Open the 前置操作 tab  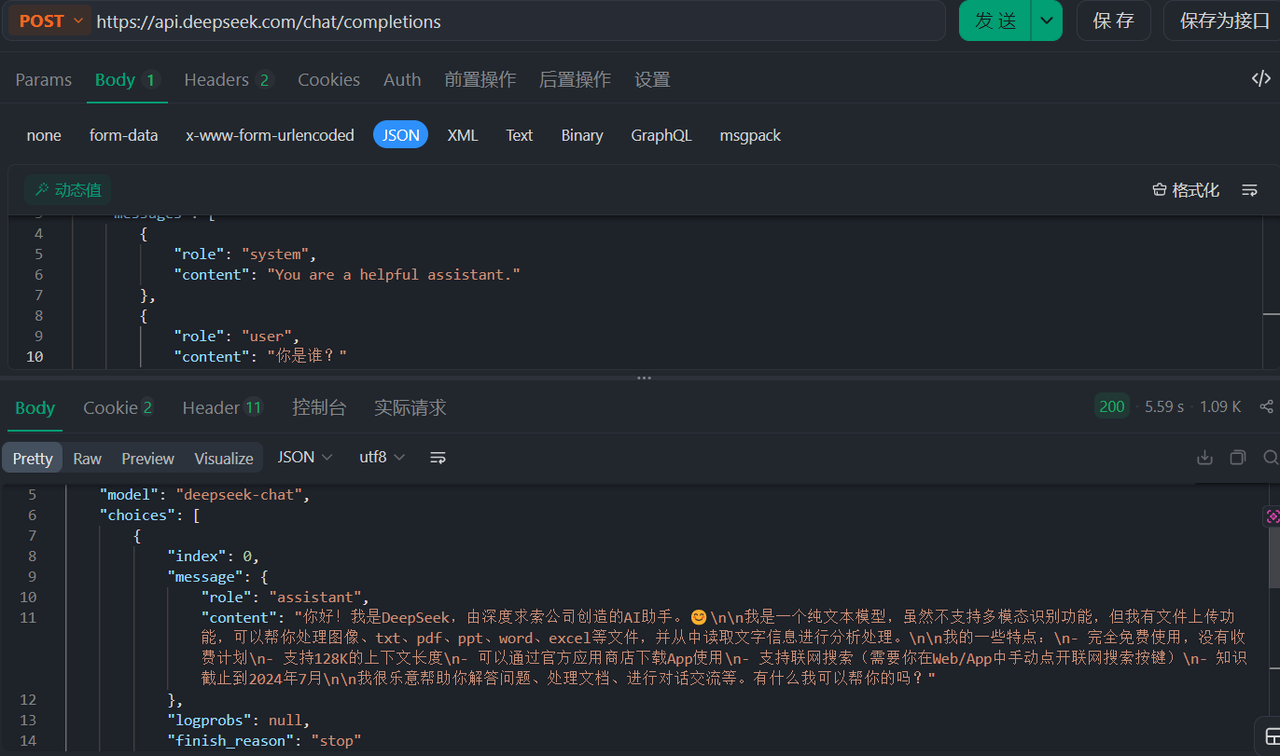coord(480,80)
